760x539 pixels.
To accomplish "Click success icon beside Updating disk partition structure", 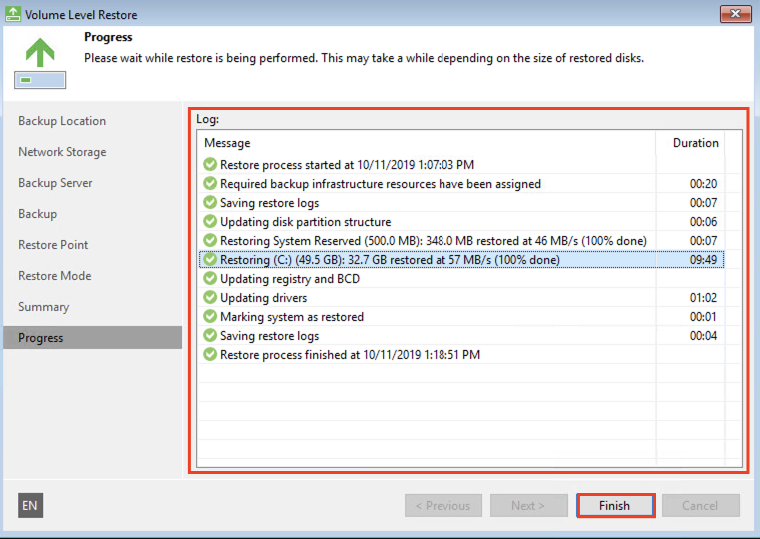I will pos(210,222).
